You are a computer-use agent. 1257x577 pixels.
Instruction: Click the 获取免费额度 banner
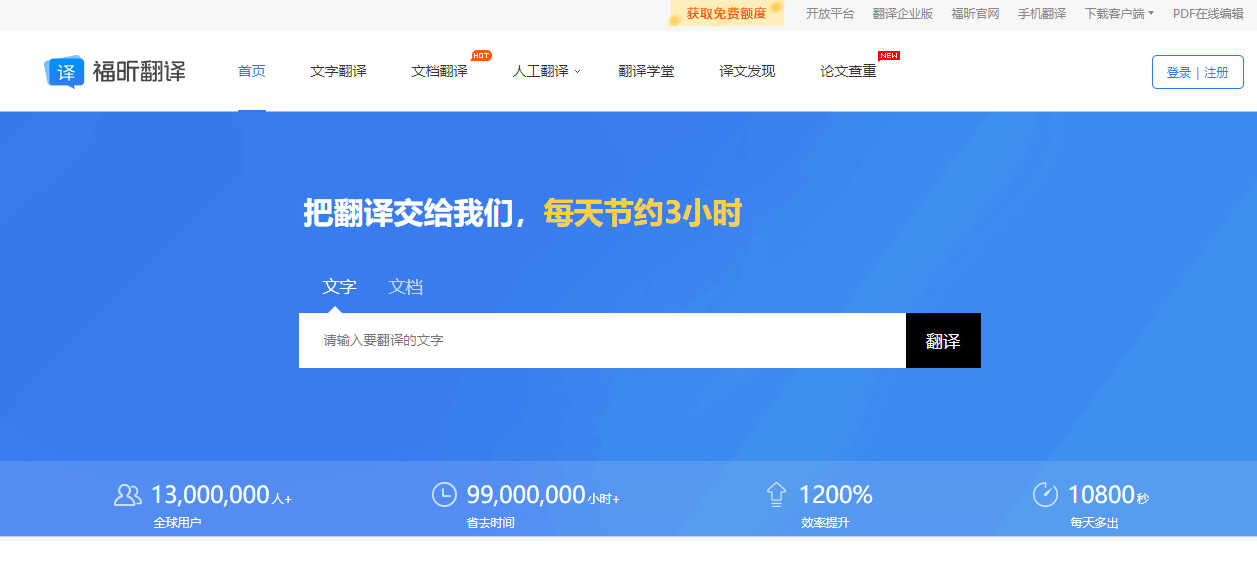point(727,13)
